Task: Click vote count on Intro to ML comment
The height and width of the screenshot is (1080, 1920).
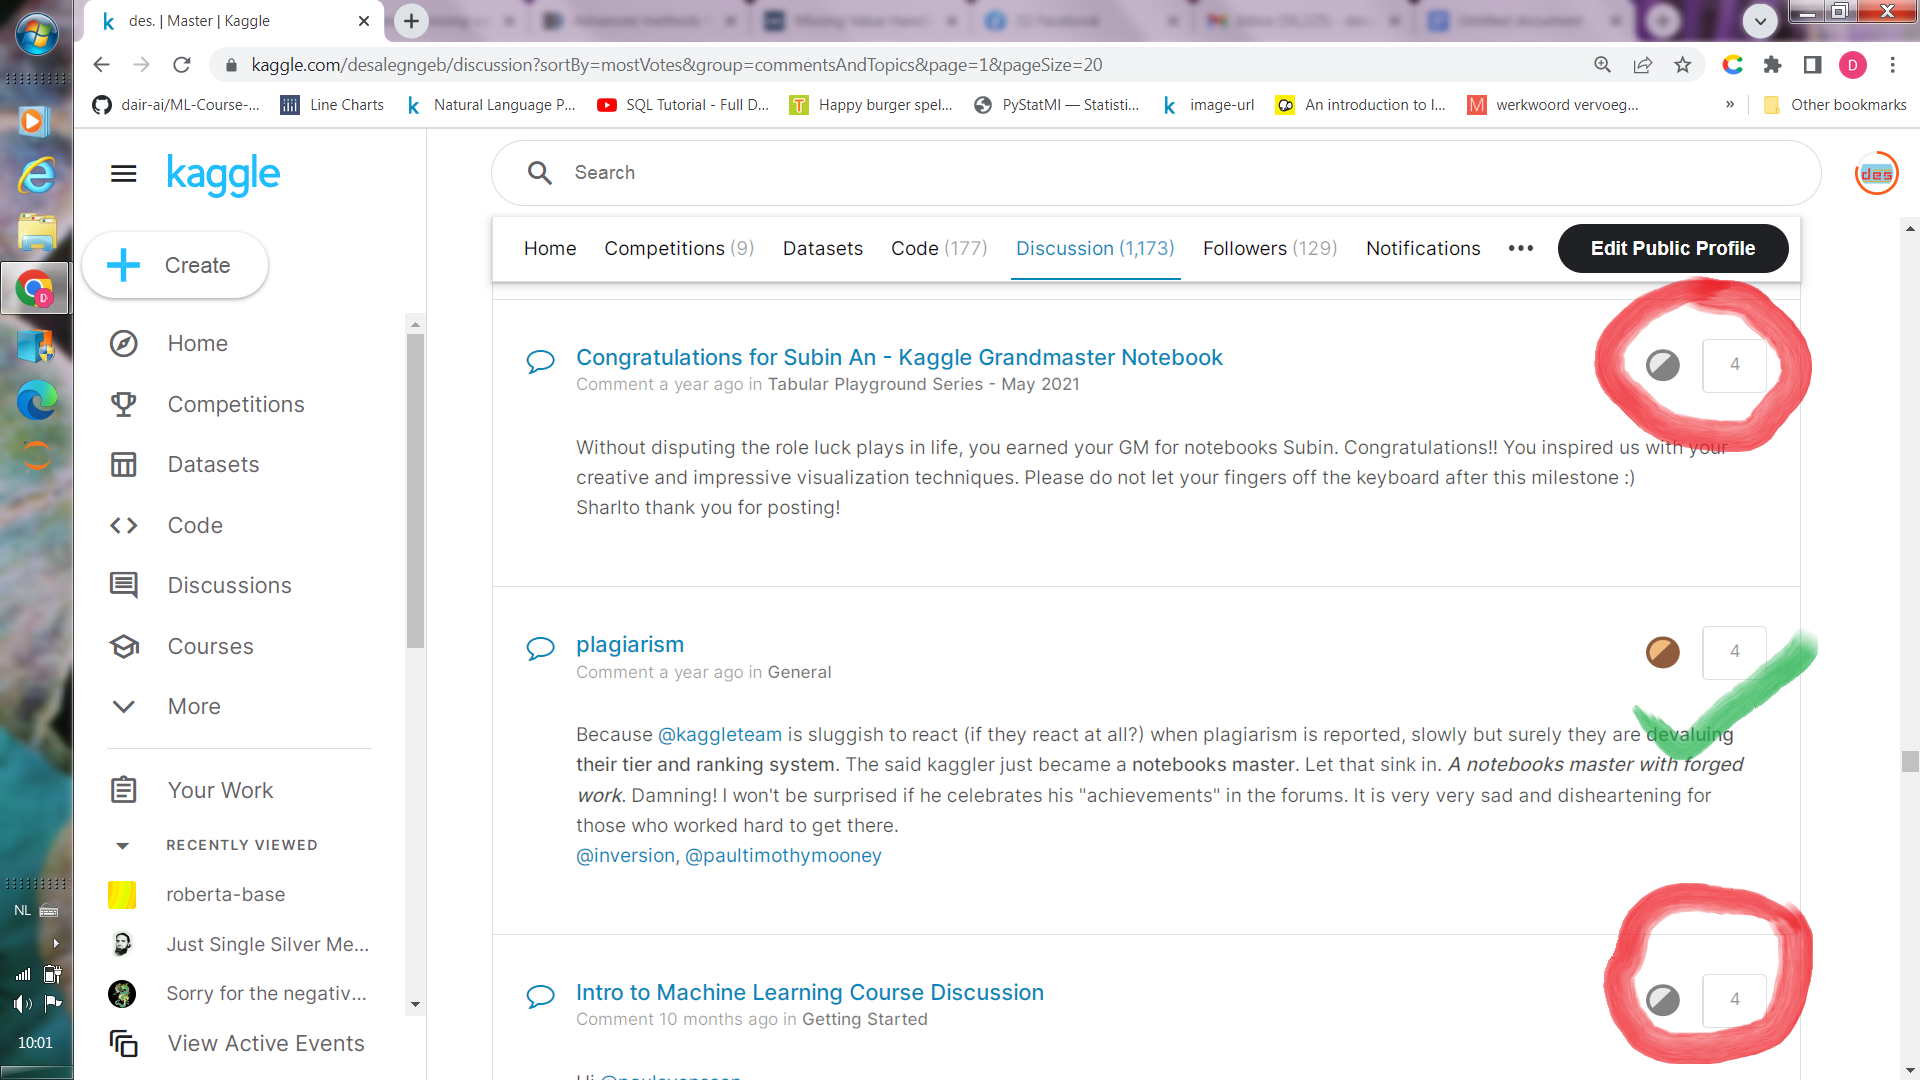Action: [x=1734, y=999]
